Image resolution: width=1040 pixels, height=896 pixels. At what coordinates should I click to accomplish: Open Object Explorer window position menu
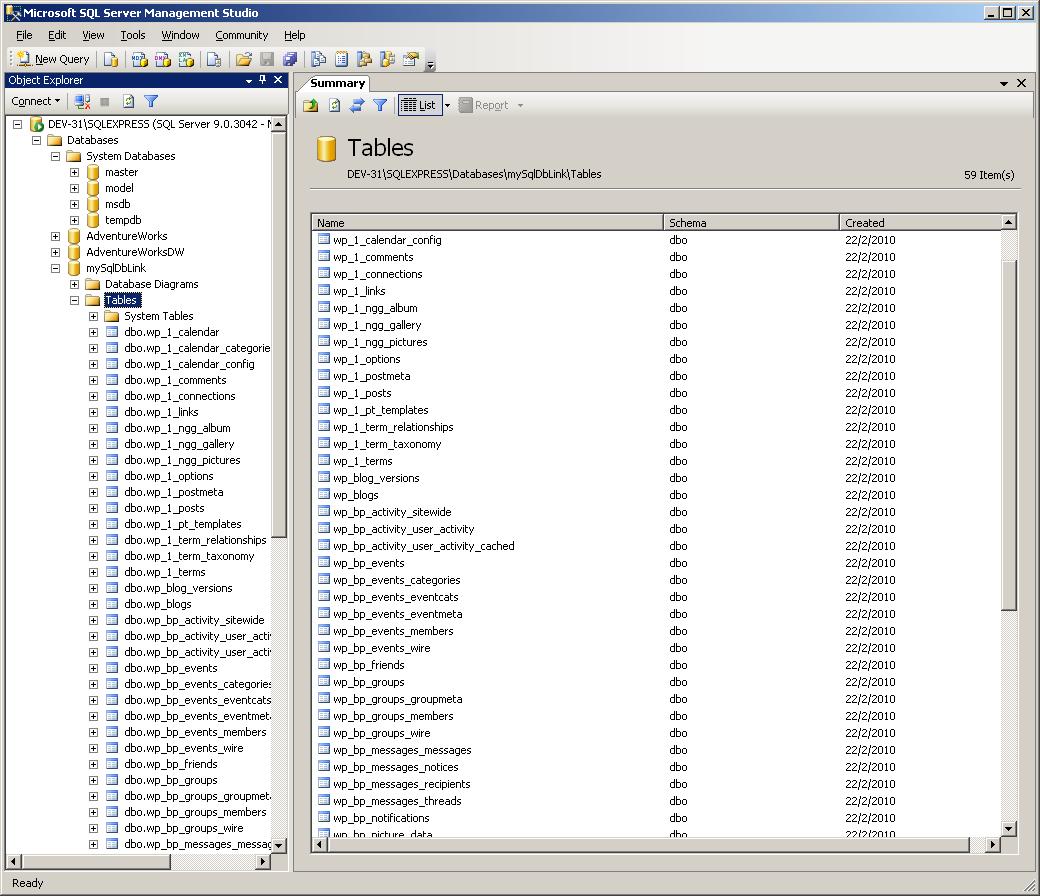[249, 81]
